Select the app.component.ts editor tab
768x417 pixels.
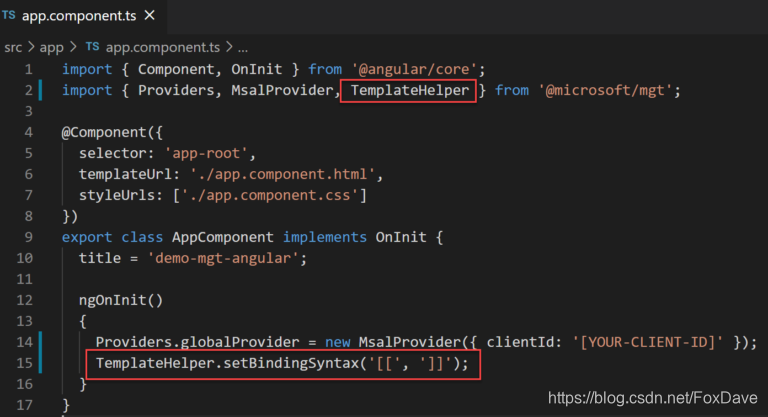tap(83, 16)
